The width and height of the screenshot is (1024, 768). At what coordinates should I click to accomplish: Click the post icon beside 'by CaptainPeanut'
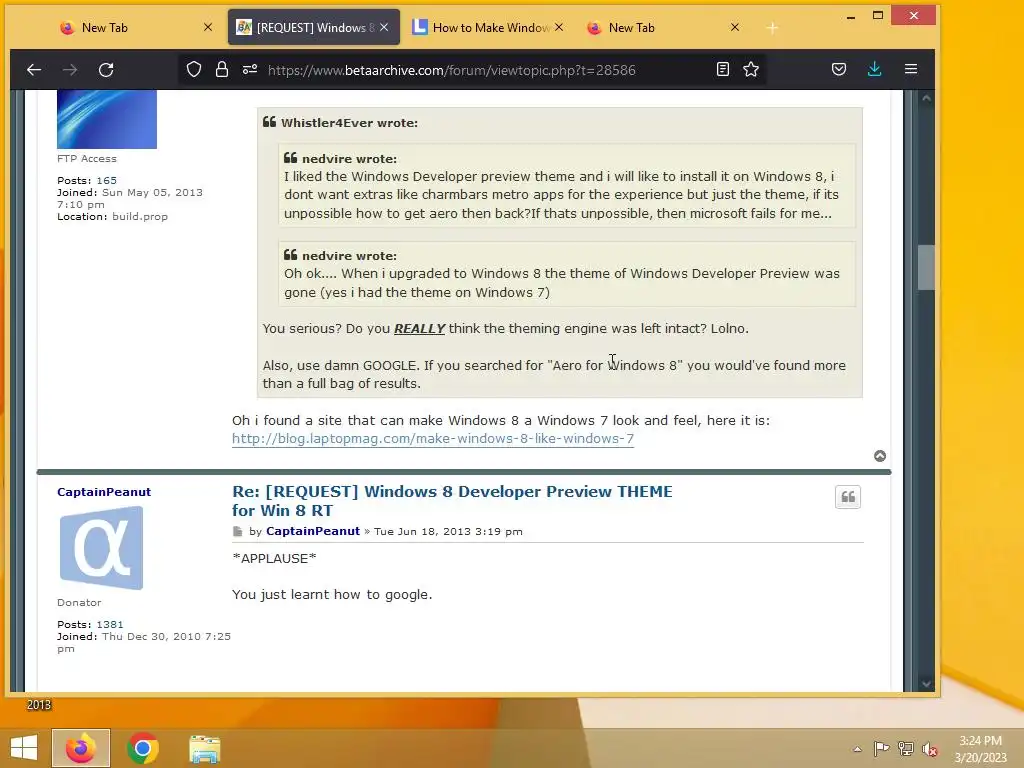[238, 532]
